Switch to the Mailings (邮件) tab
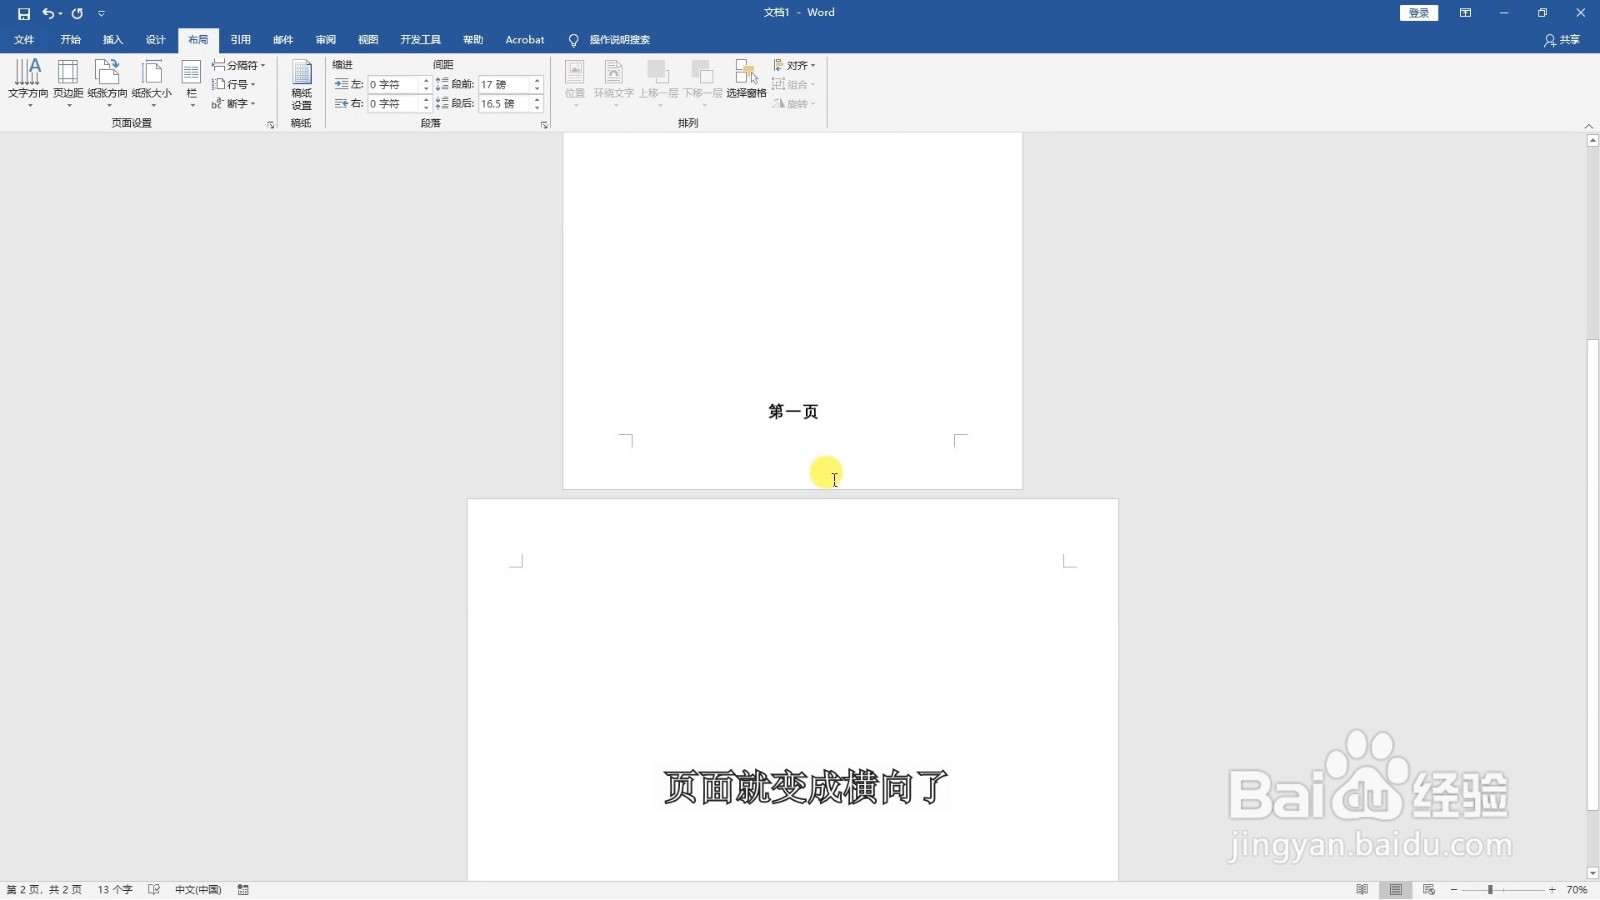Screen dimensions: 1600x900 [283, 40]
